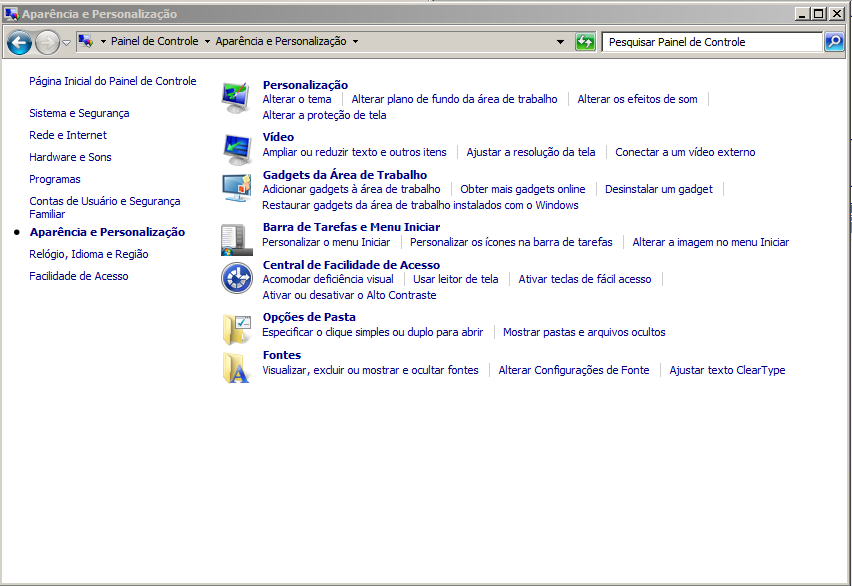Open Facilidade de Acesso in sidebar
The image size is (852, 586).
pyautogui.click(x=79, y=276)
